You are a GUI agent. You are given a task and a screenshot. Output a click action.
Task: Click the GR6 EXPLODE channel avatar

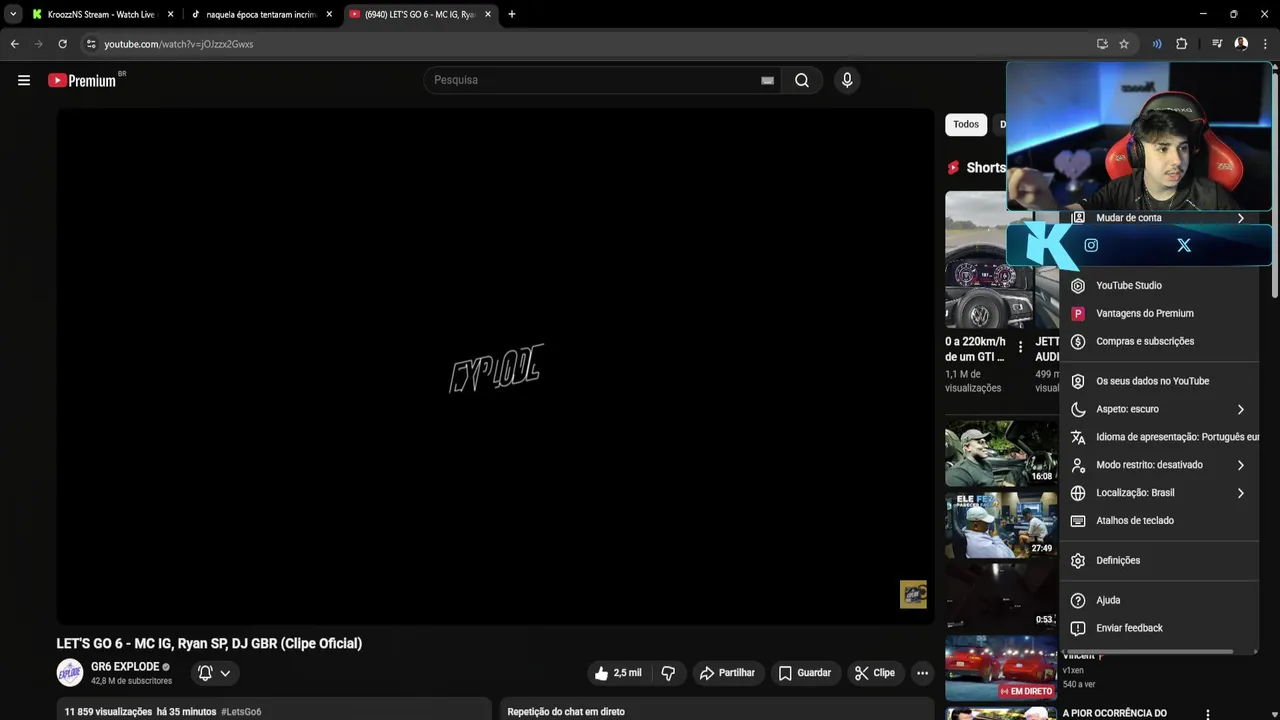pos(70,673)
